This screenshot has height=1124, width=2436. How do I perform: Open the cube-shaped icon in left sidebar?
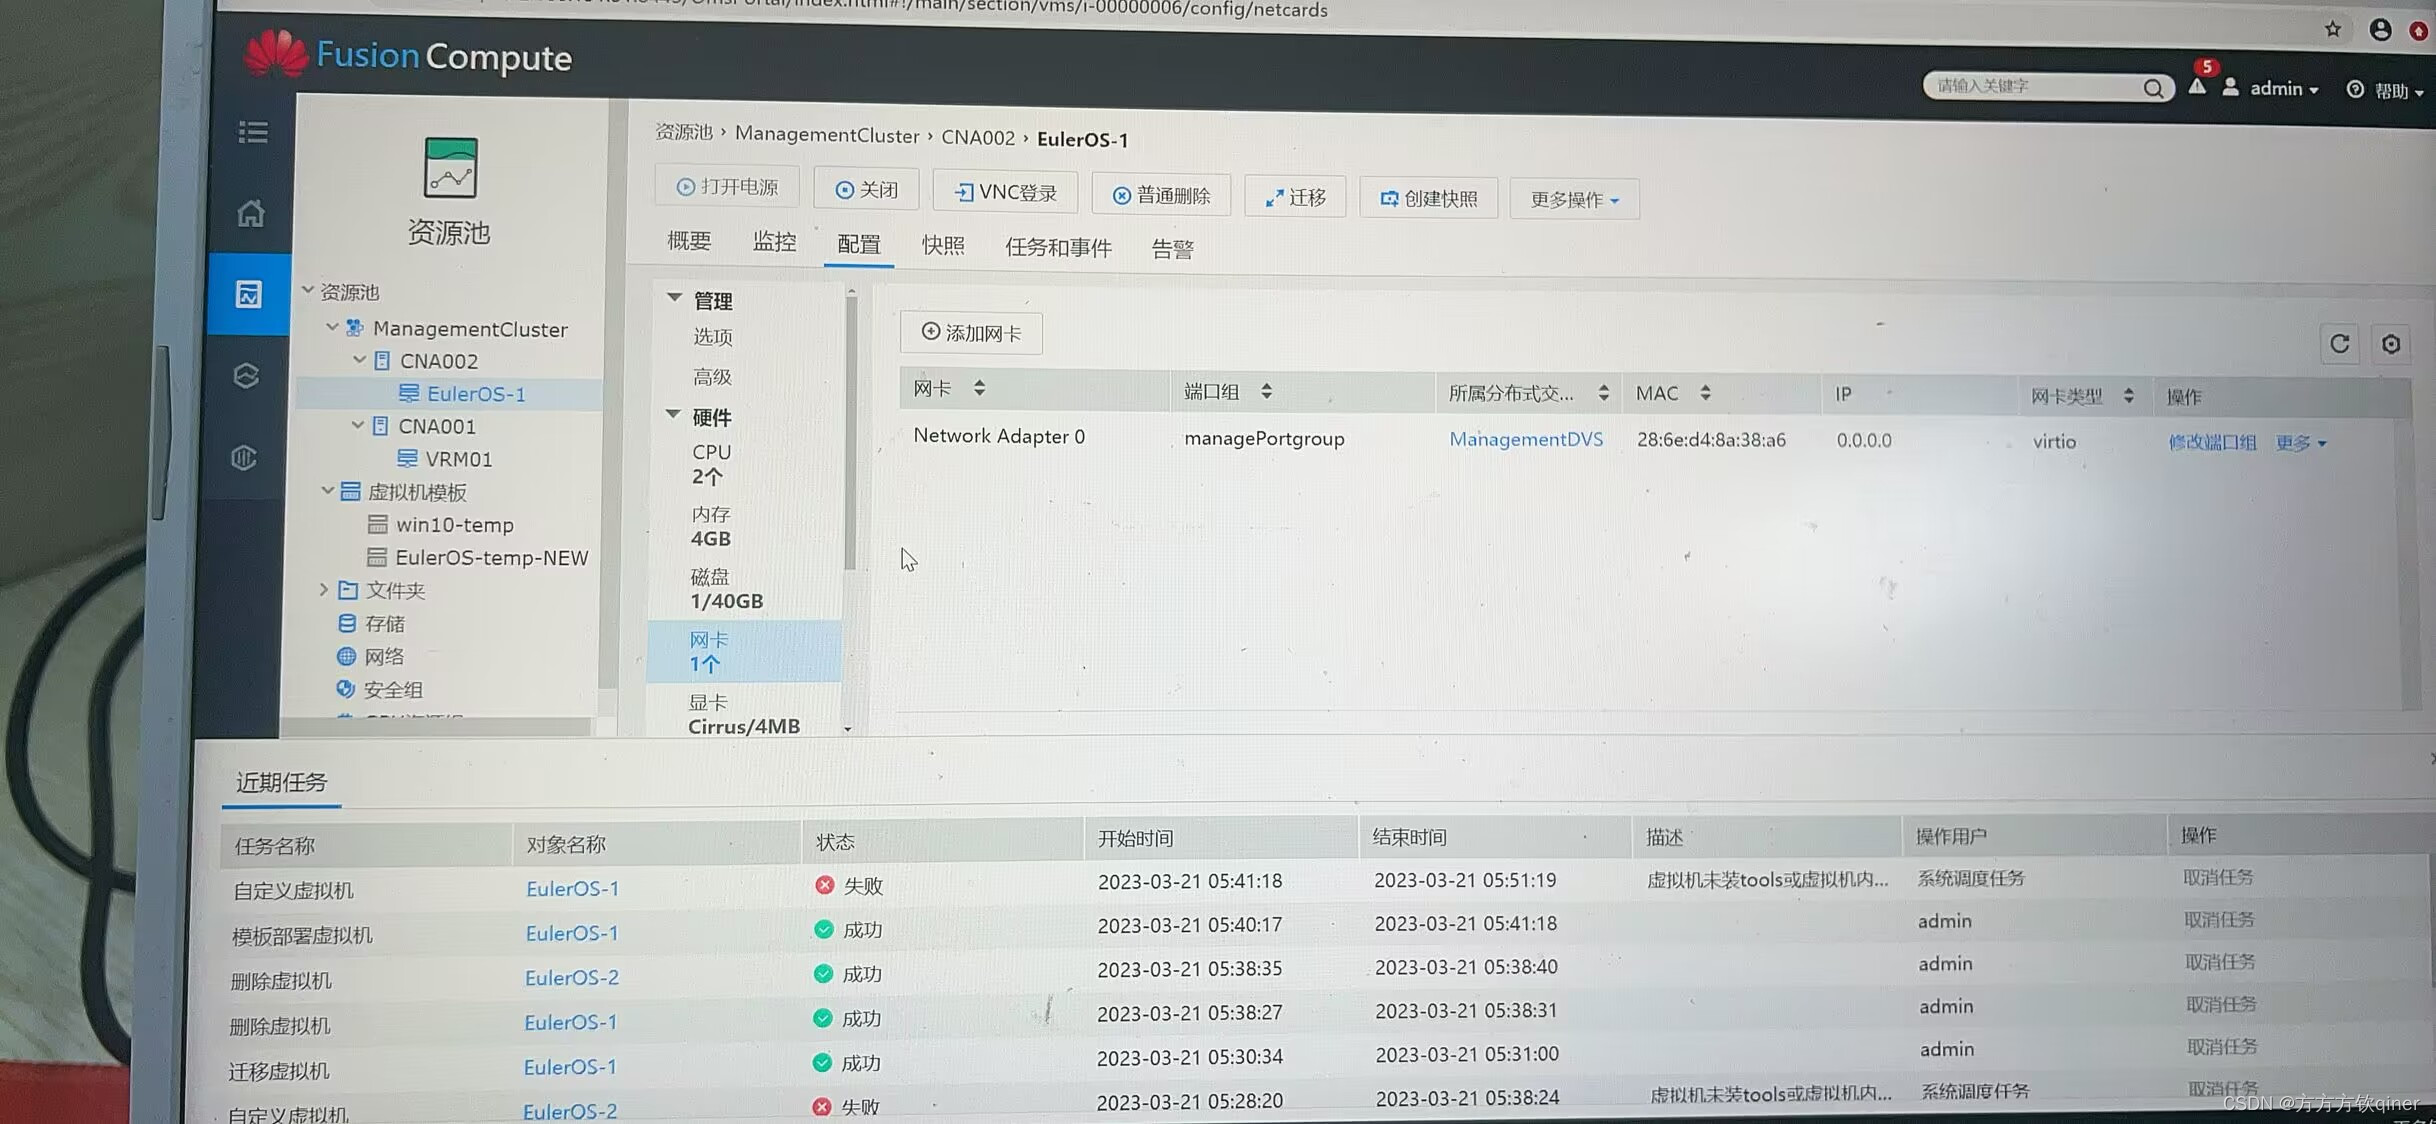point(246,376)
